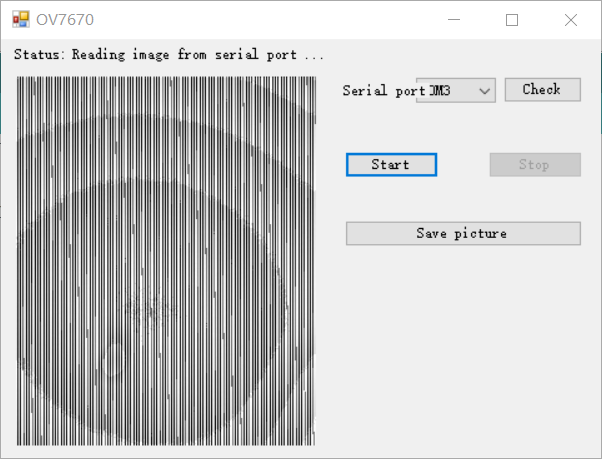
Task: Click blank space between Start and Stop
Action: point(463,165)
